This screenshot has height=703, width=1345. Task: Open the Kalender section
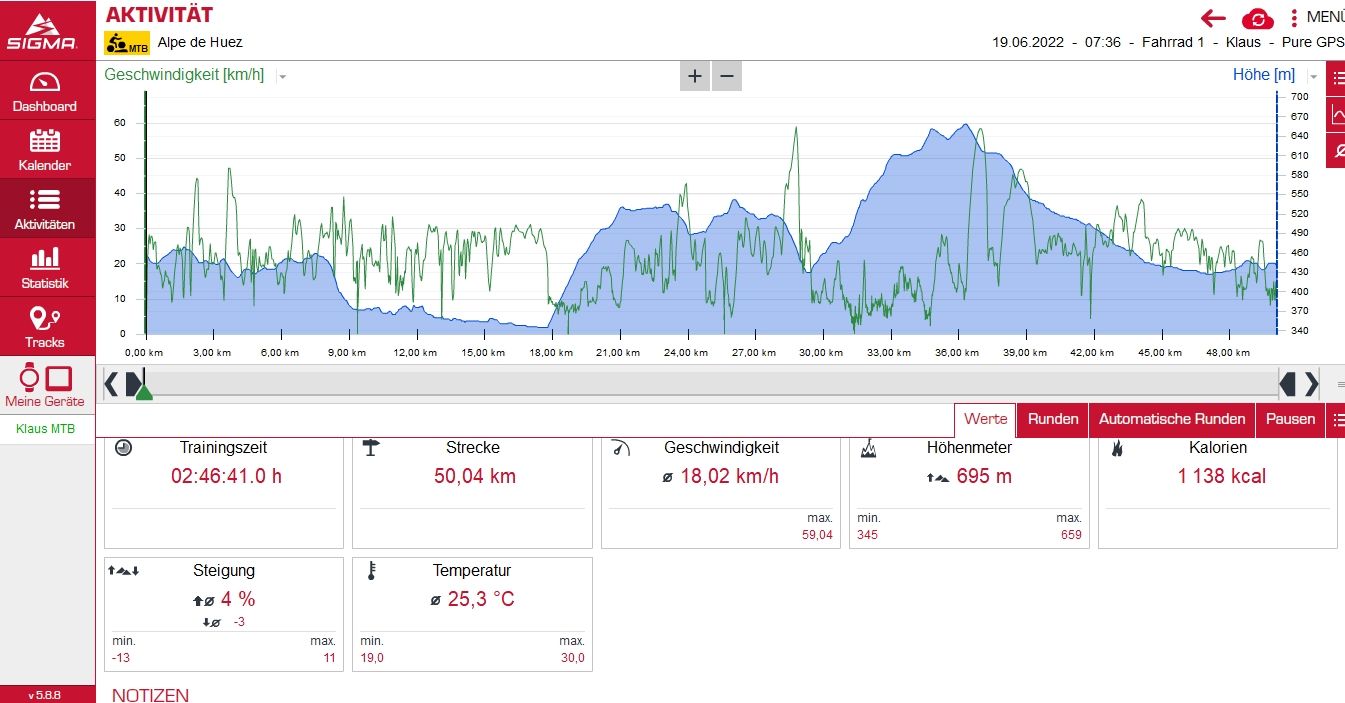[45, 150]
